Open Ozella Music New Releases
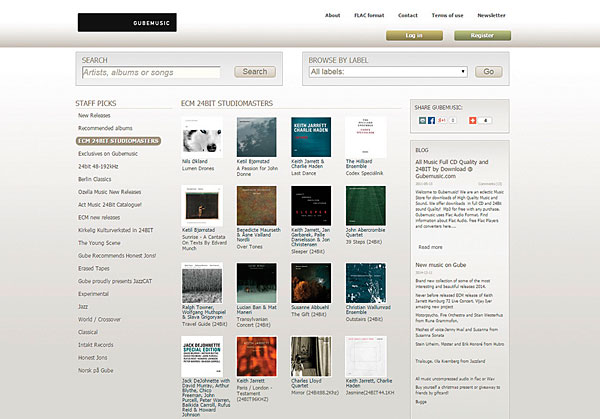 [x=109, y=192]
